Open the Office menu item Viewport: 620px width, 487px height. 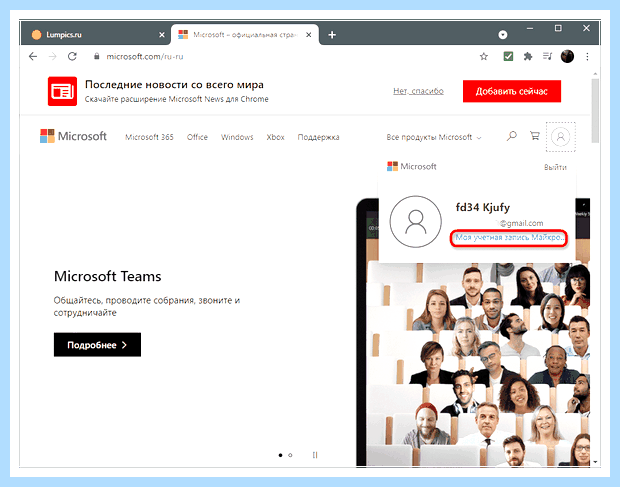(197, 137)
